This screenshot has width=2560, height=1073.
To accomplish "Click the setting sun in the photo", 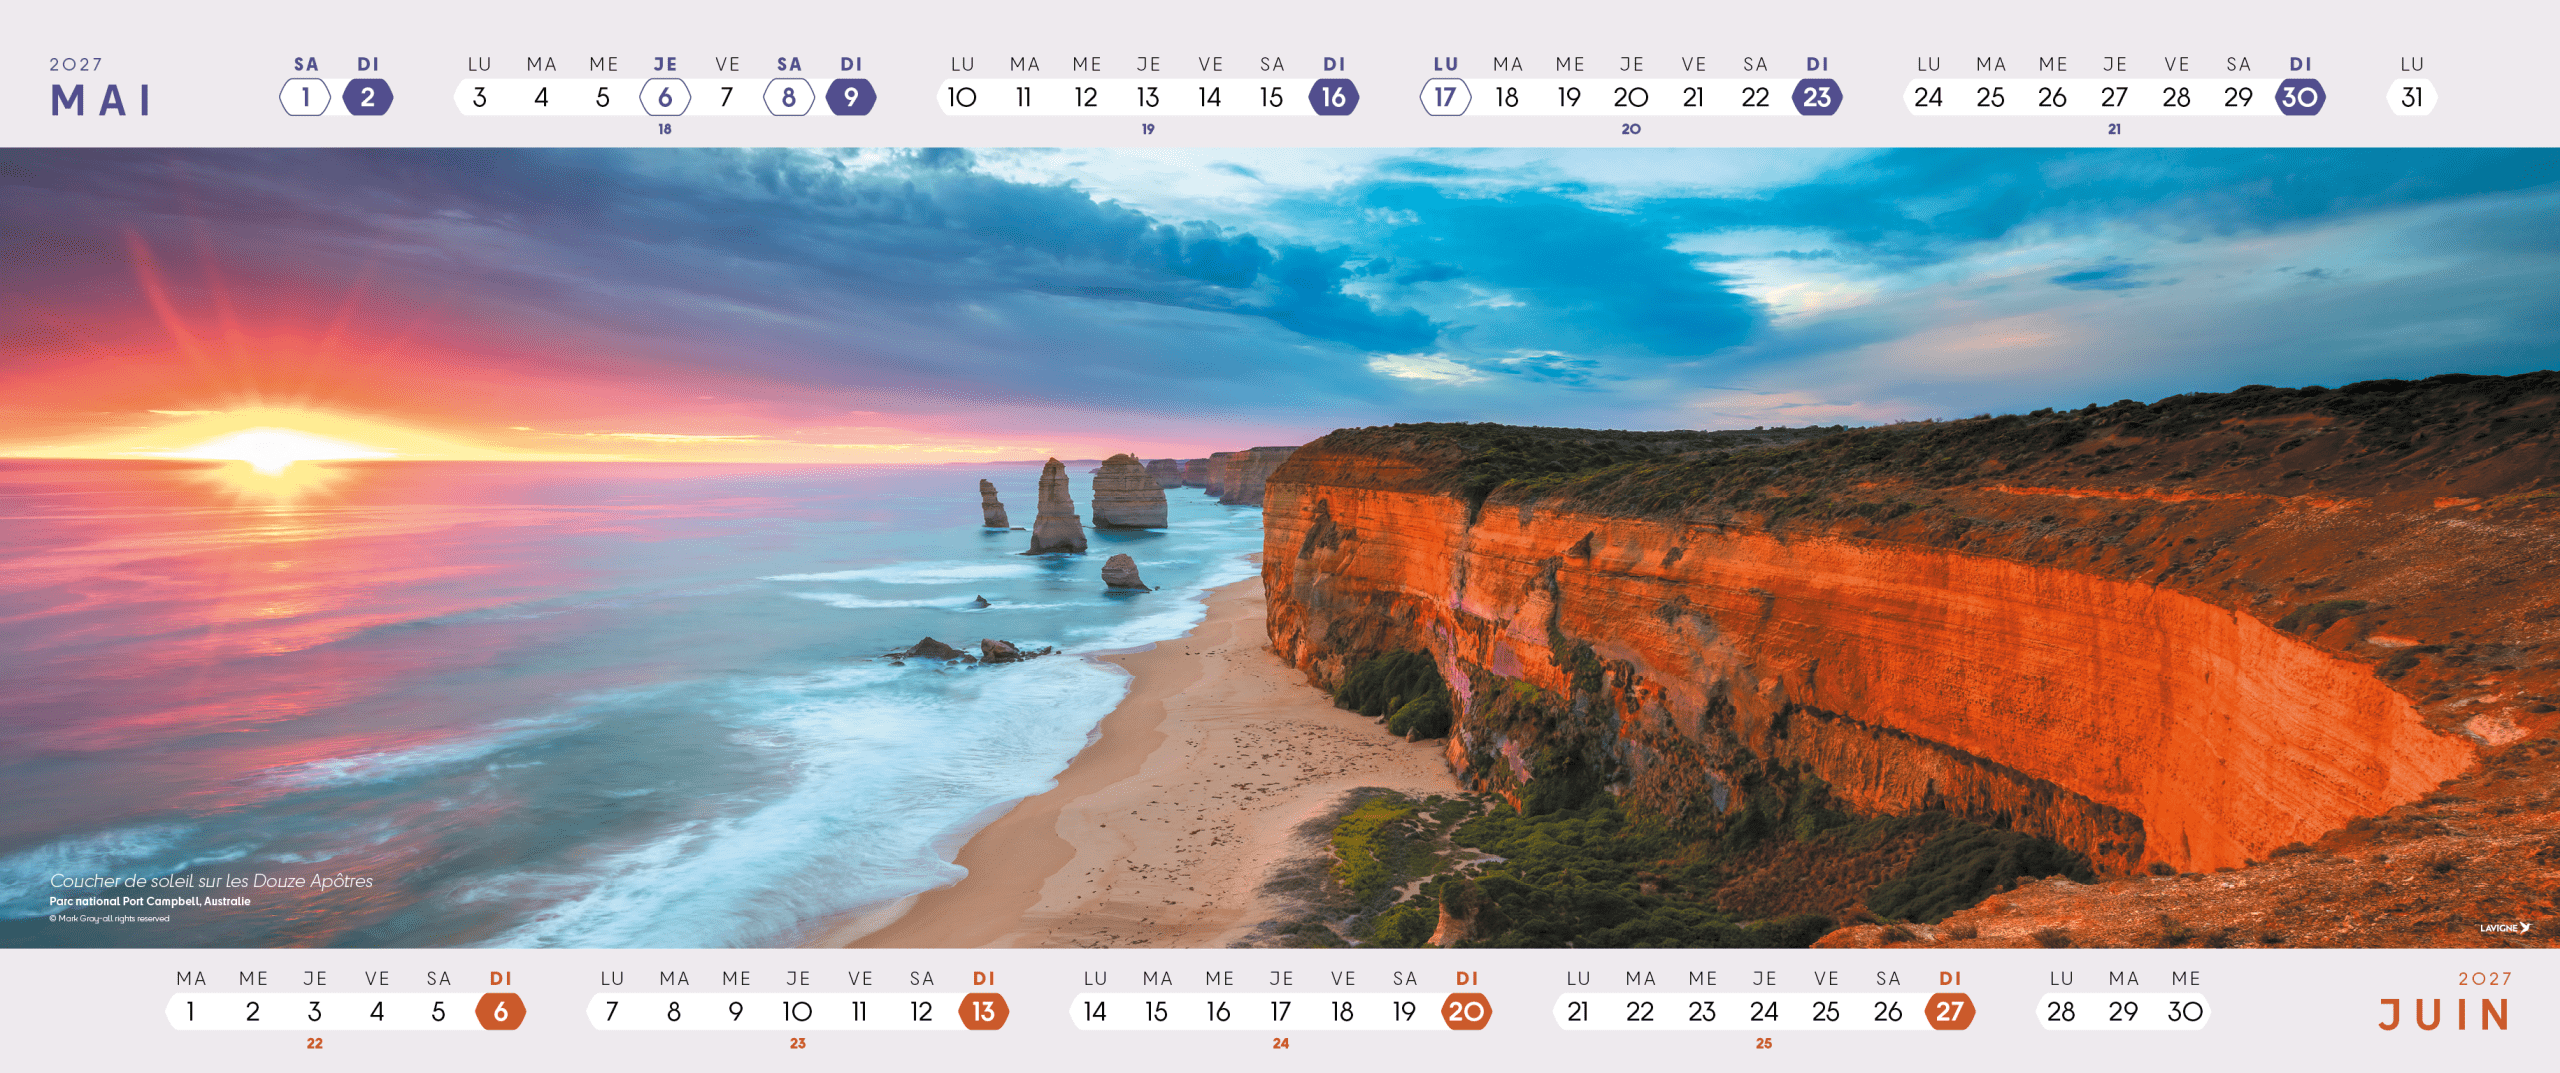I will point(270,448).
